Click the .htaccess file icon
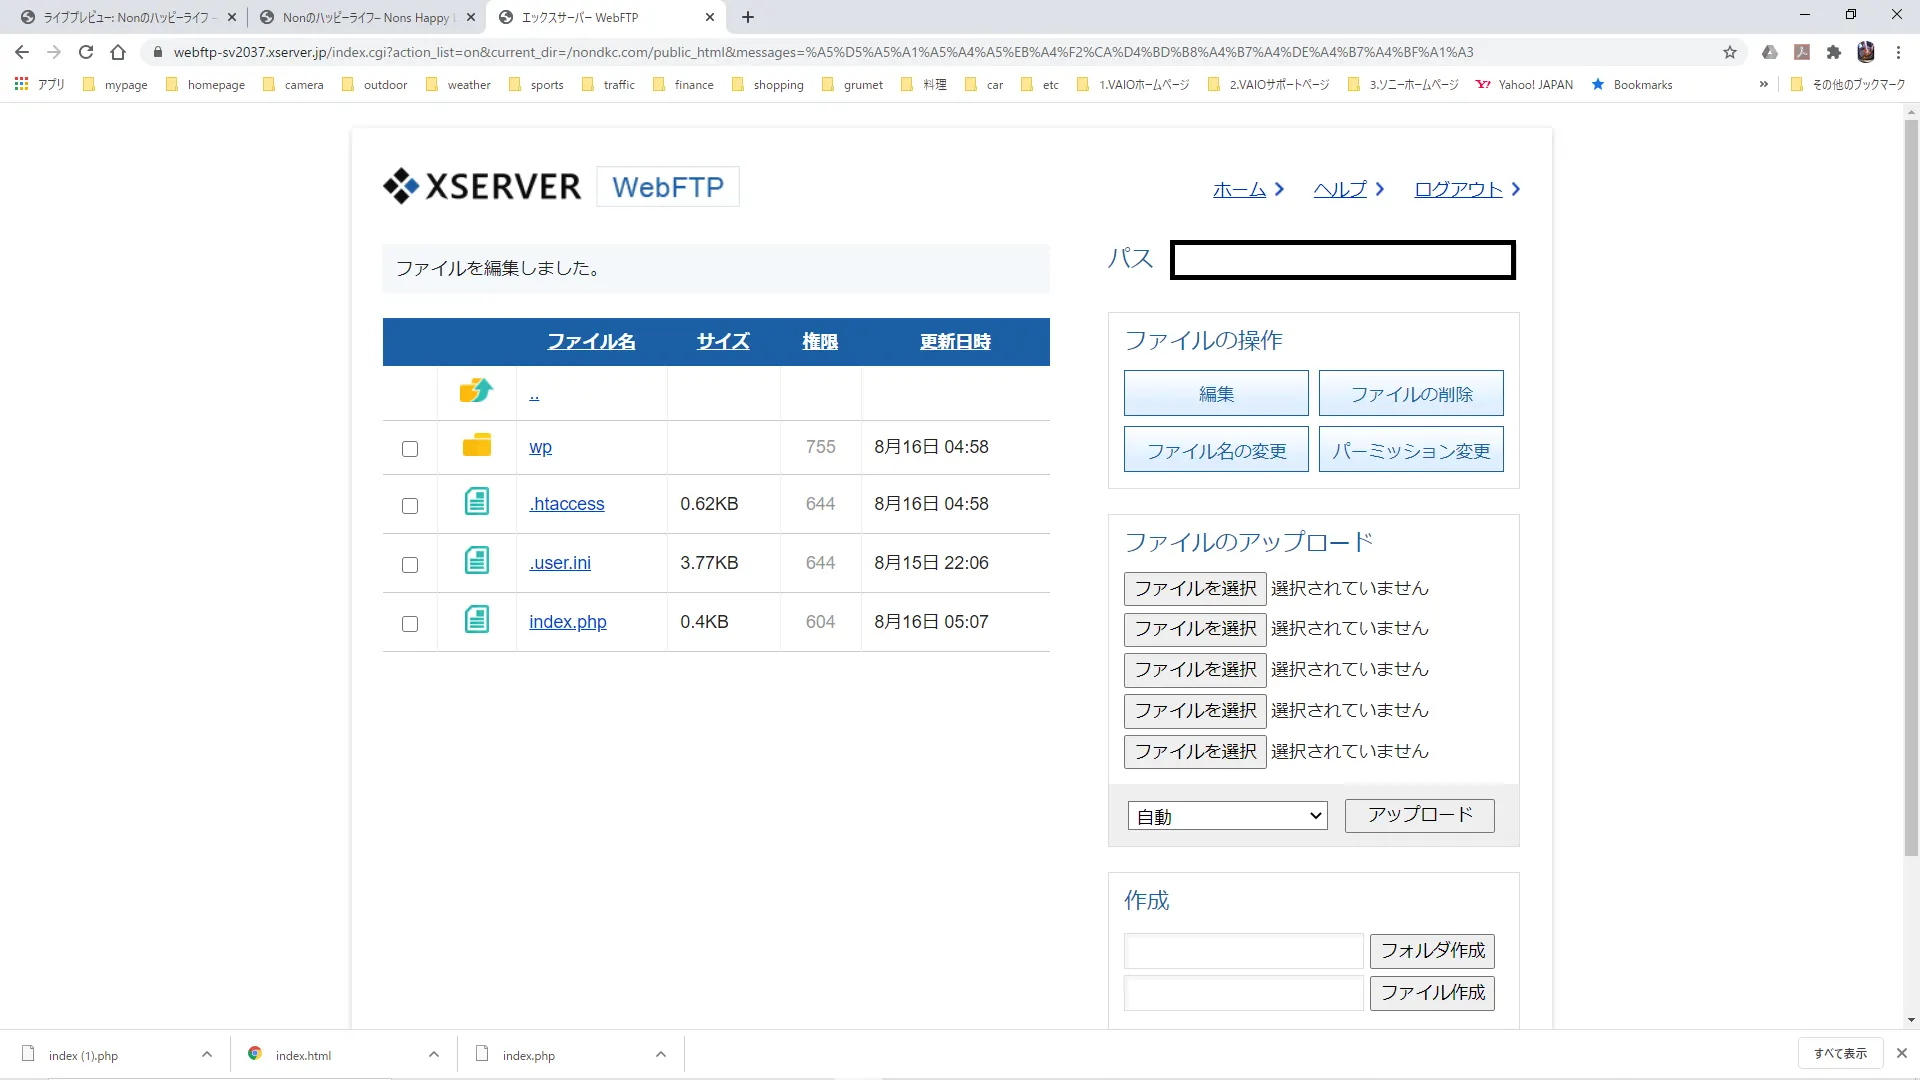 tap(477, 501)
